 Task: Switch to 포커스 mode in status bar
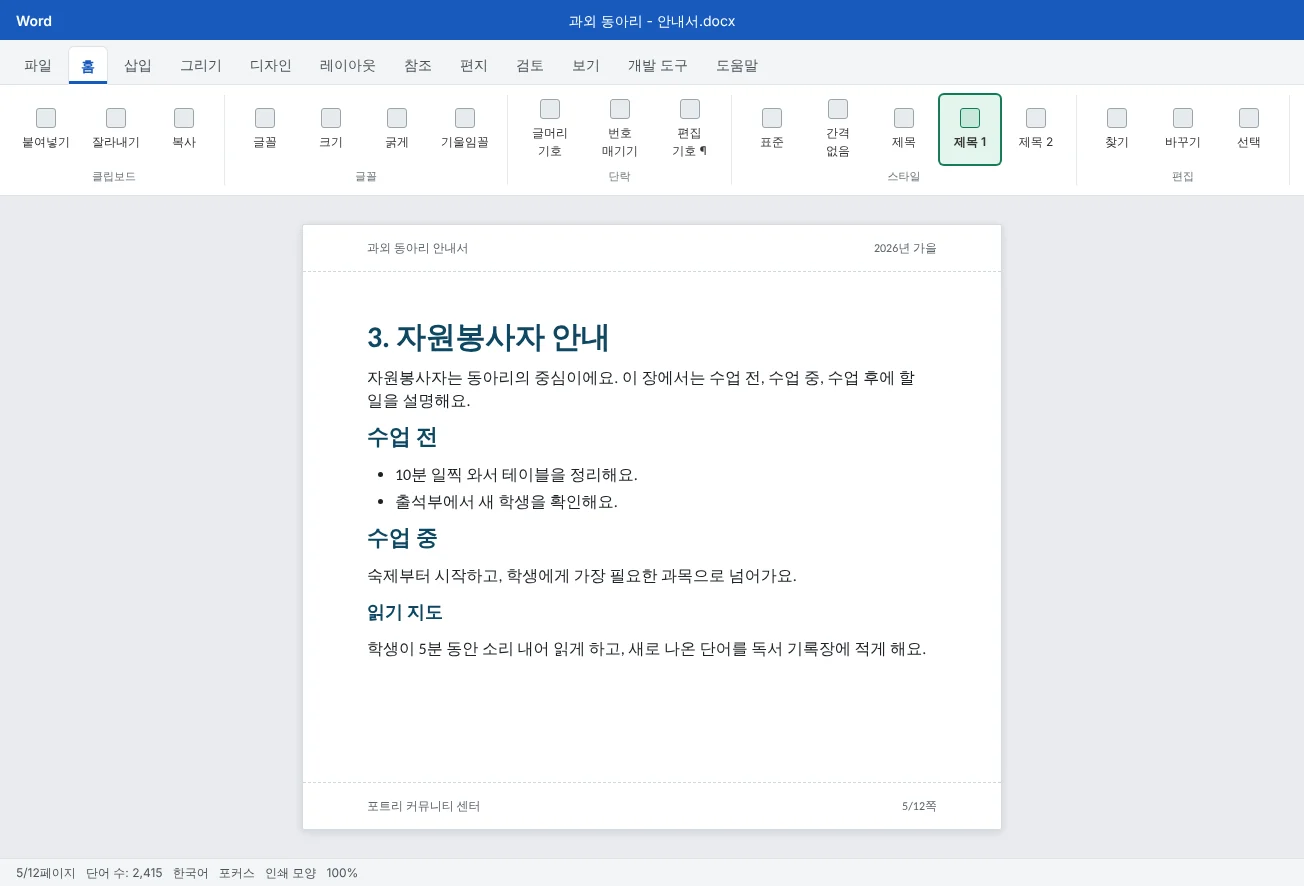tap(237, 873)
